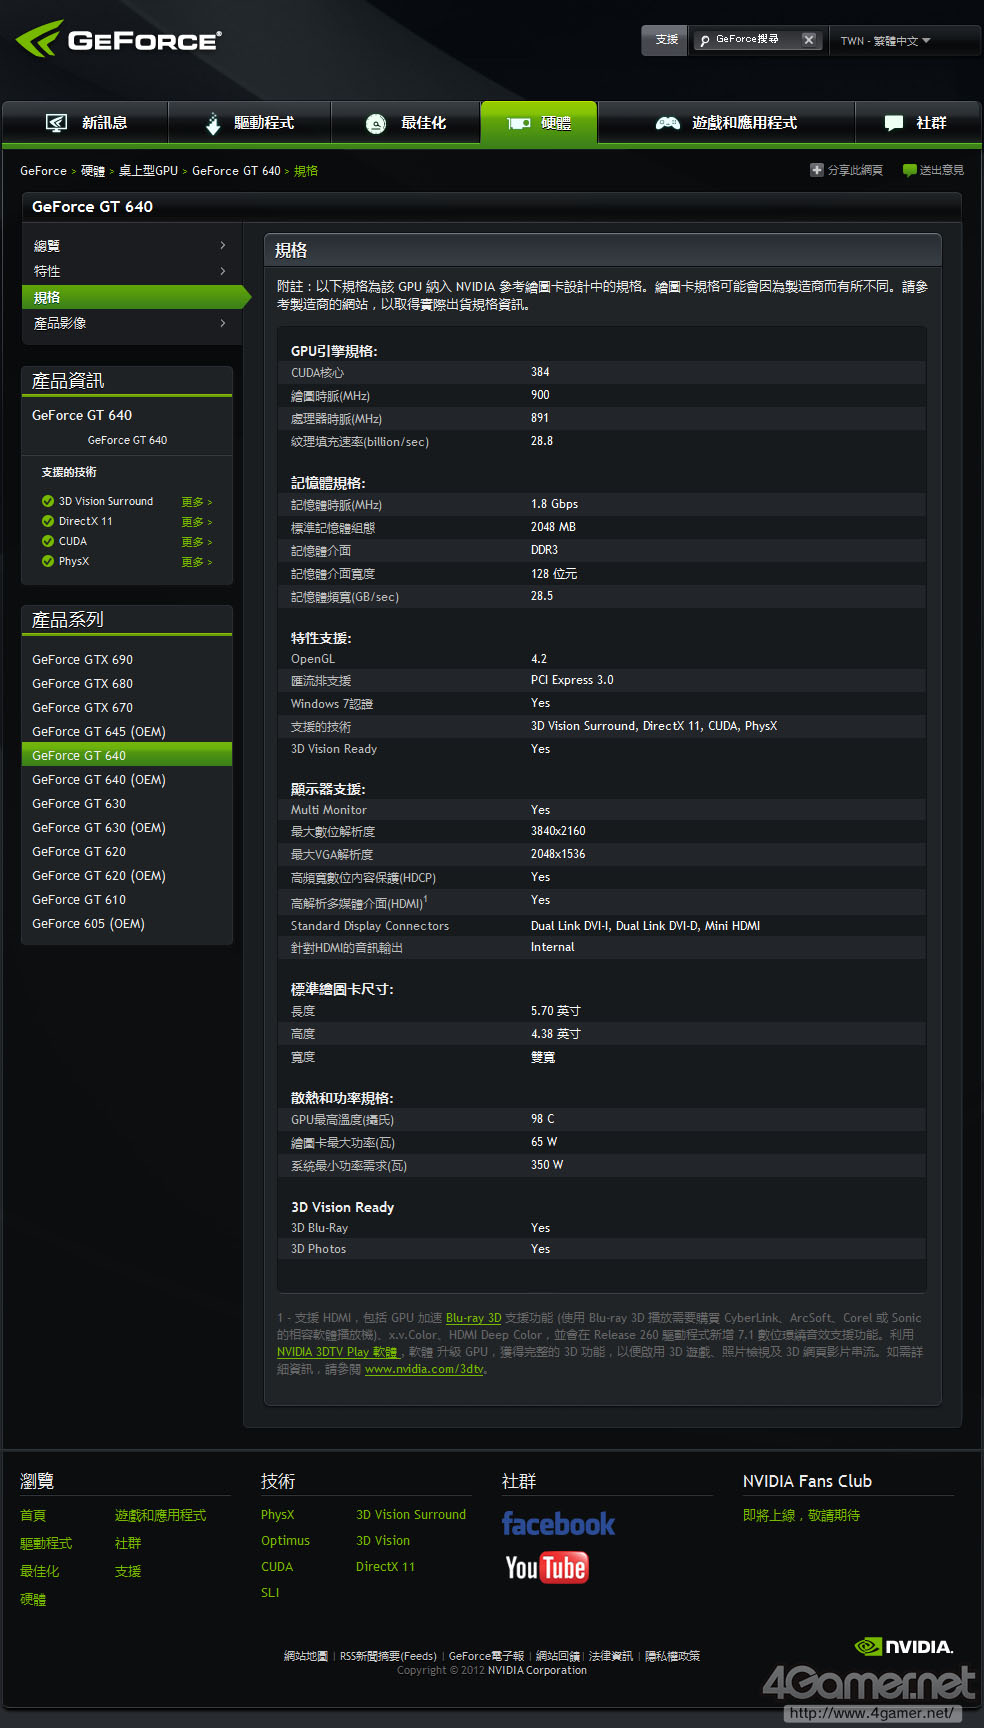The height and width of the screenshot is (1728, 984).
Task: Click the share-this-page plus icon
Action: (x=817, y=170)
